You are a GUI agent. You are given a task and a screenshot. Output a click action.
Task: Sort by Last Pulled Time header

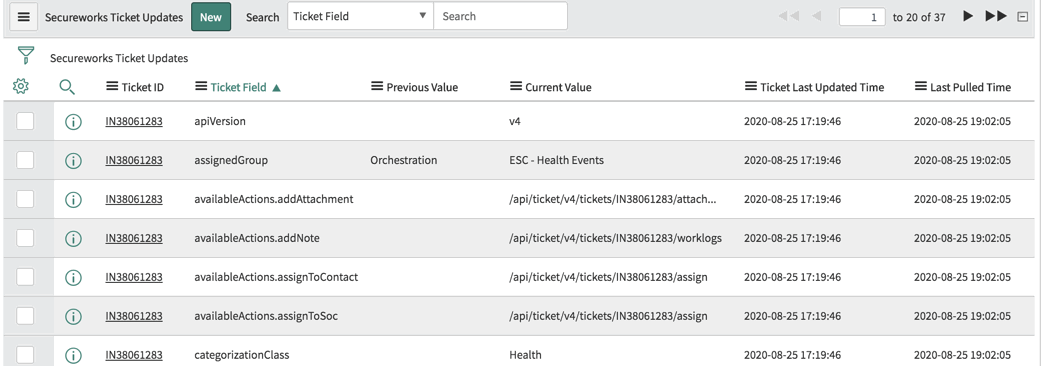pos(970,87)
